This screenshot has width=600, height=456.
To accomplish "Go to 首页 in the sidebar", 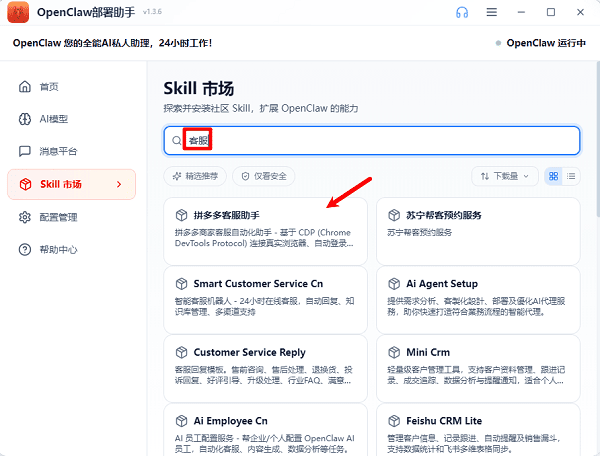I will pyautogui.click(x=48, y=87).
